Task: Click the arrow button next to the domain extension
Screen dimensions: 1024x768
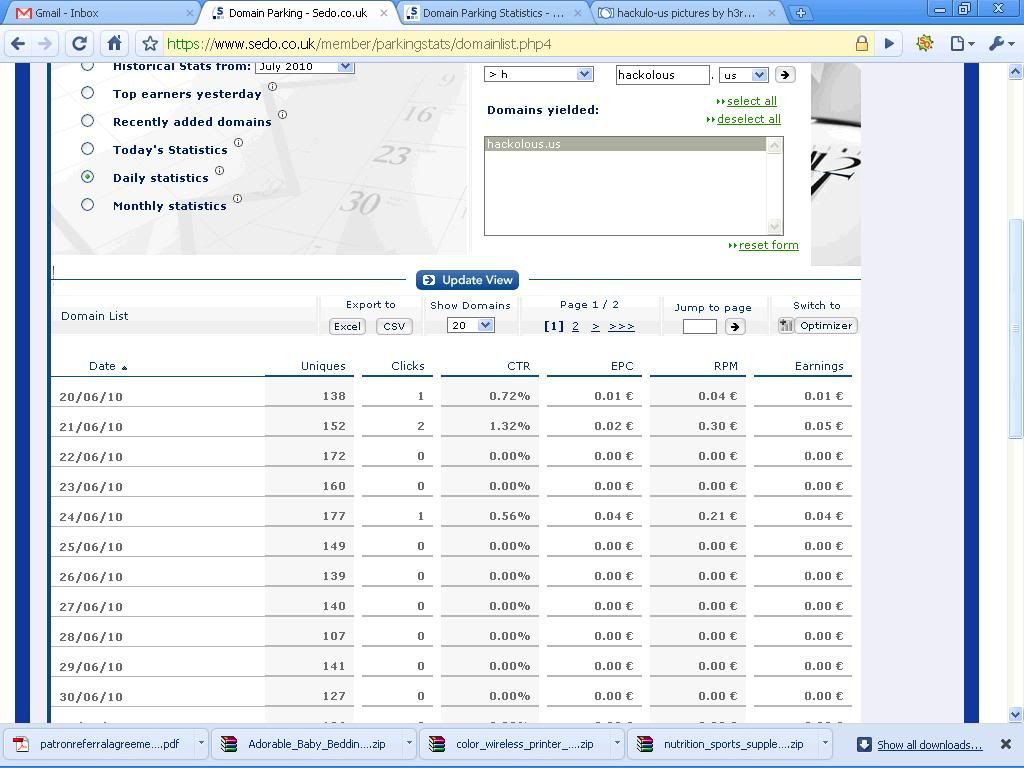Action: 785,75
